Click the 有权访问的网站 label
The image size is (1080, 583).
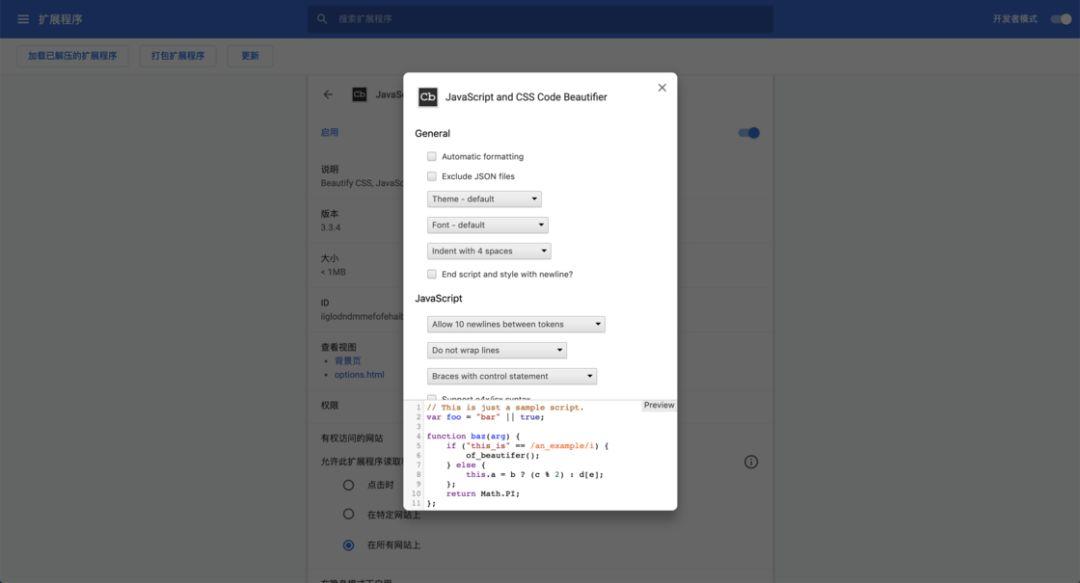[x=352, y=438]
